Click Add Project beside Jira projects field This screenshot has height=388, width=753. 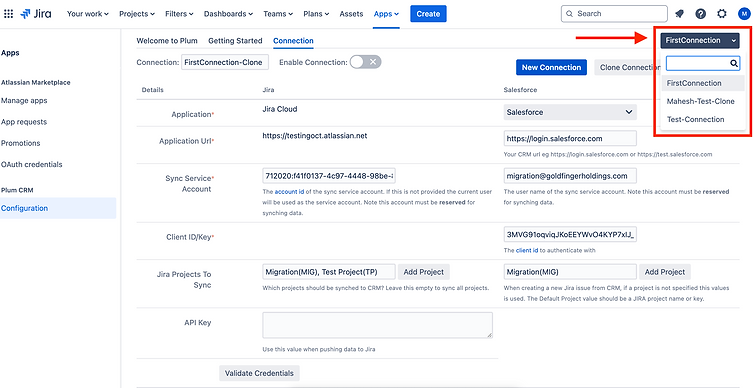coord(424,272)
